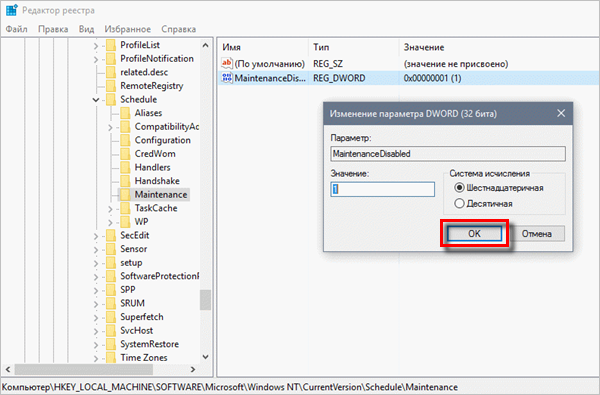Click the ProfileList folder icon
Image resolution: width=600 pixels, height=395 pixels.
(111, 45)
